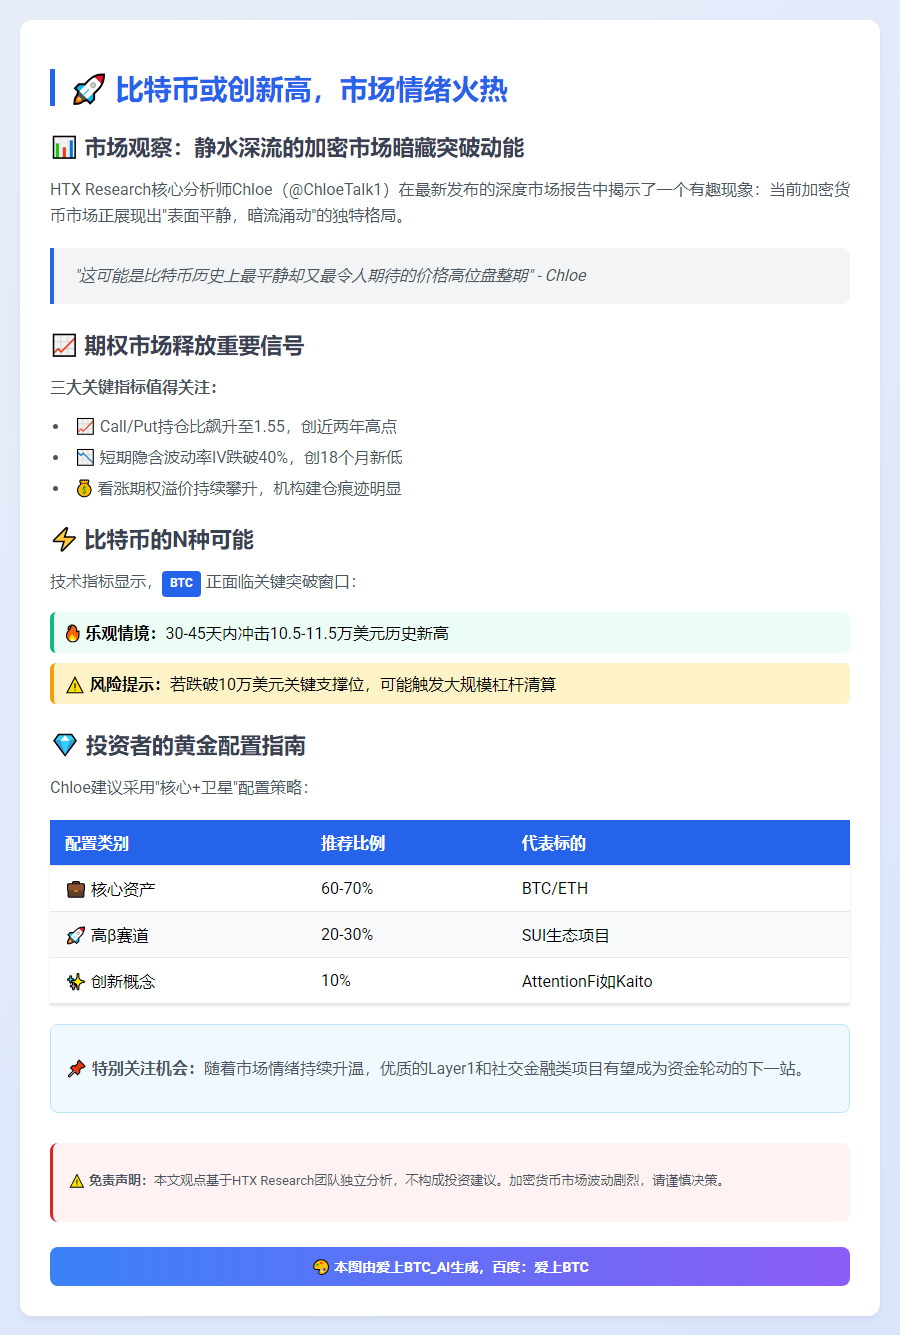Click the @ChloeTalk1 handle mention
This screenshot has width=900, height=1335.
click(335, 190)
